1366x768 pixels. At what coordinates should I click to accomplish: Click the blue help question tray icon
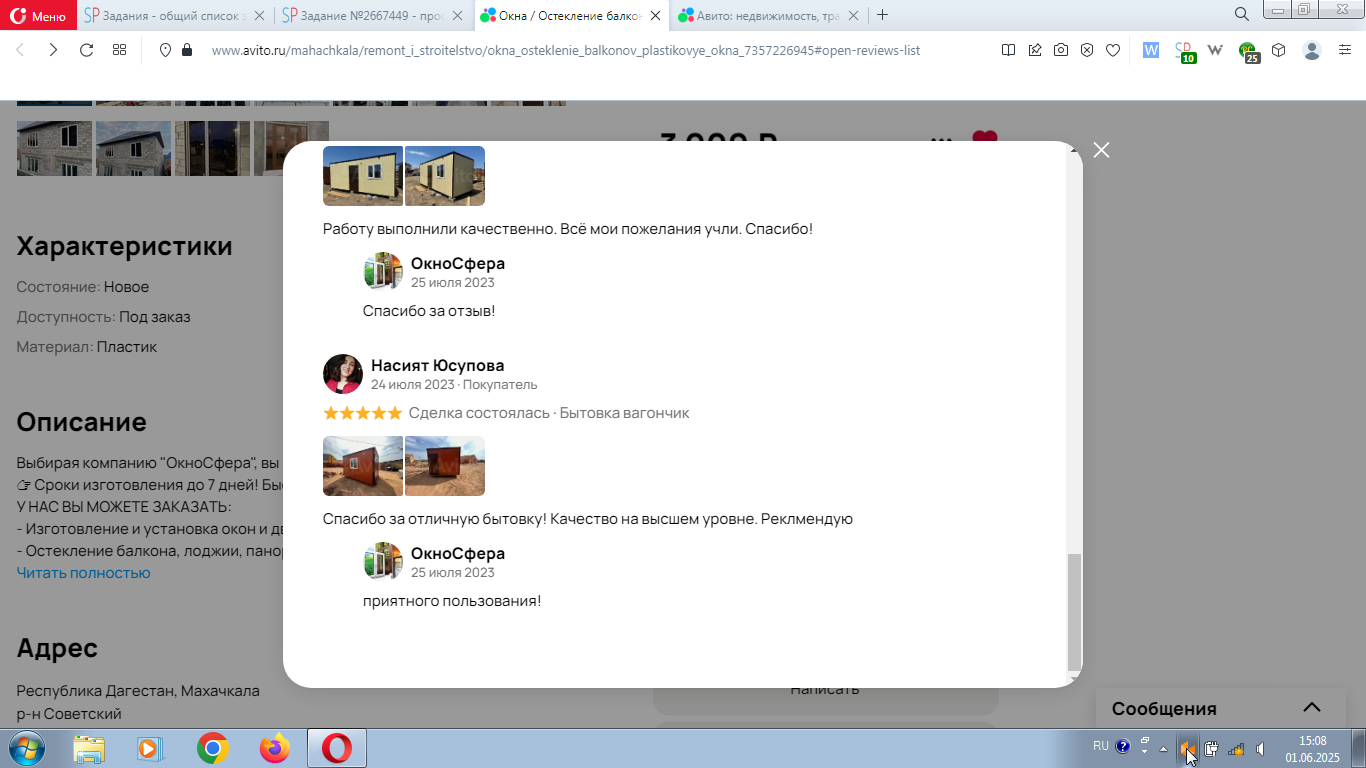coord(1123,746)
